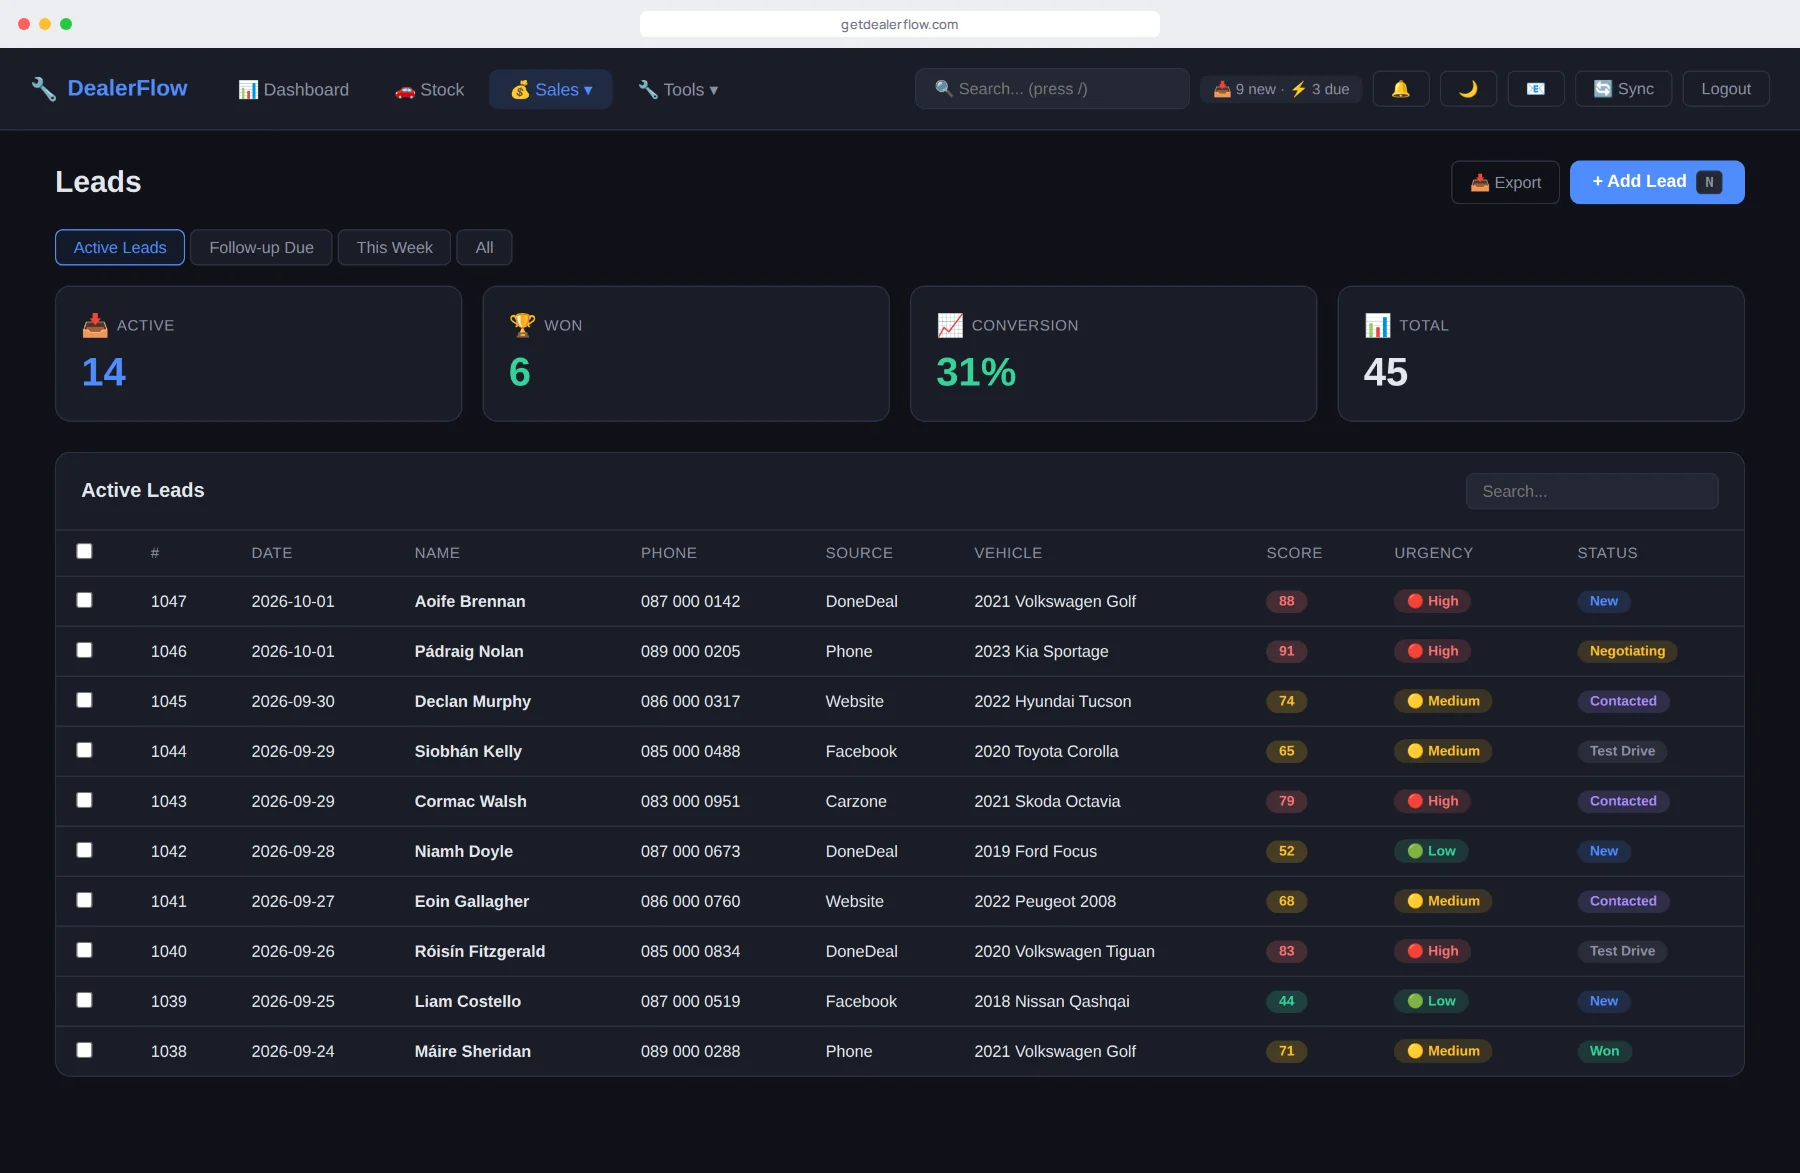Click score badge 88 for Aoife Brennan
Image resolution: width=1800 pixels, height=1173 pixels.
point(1286,601)
